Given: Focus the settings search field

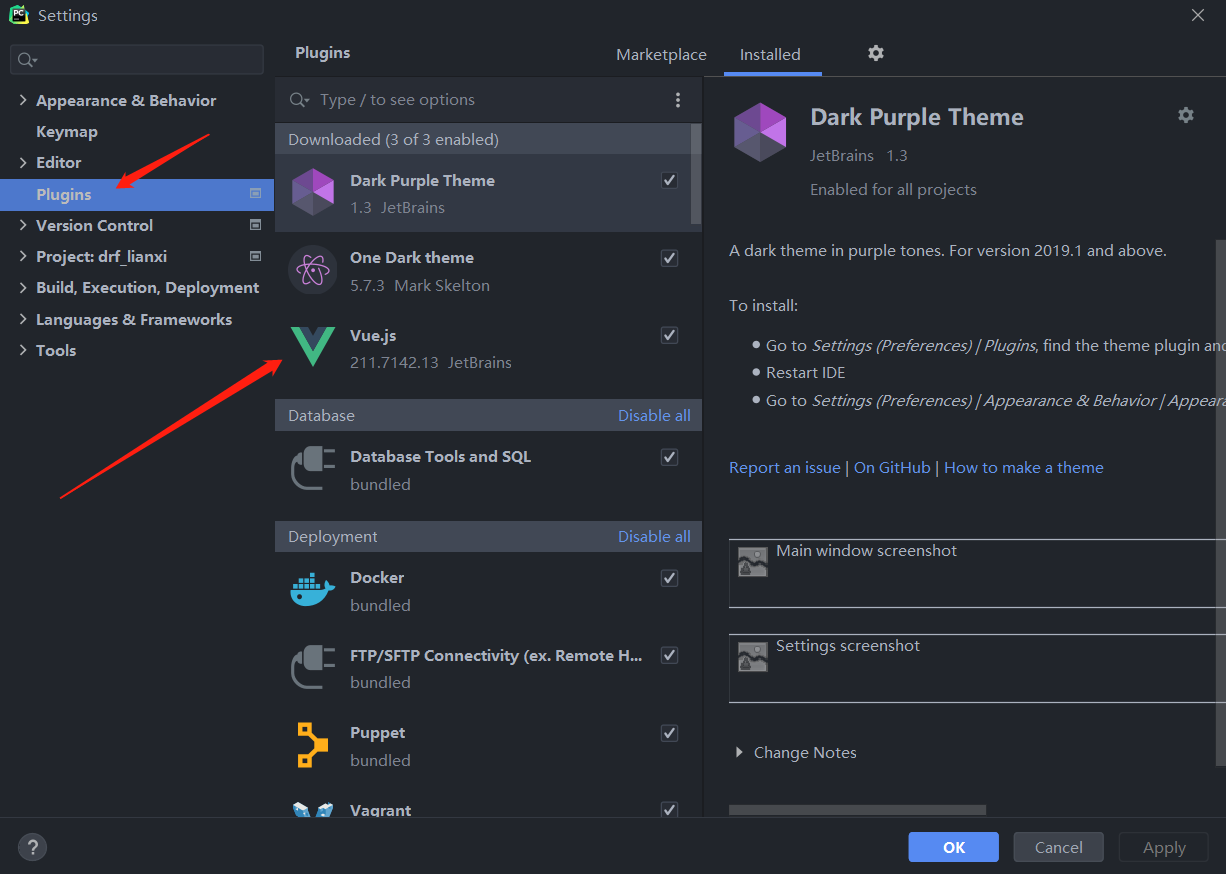Looking at the screenshot, I should (x=137, y=60).
